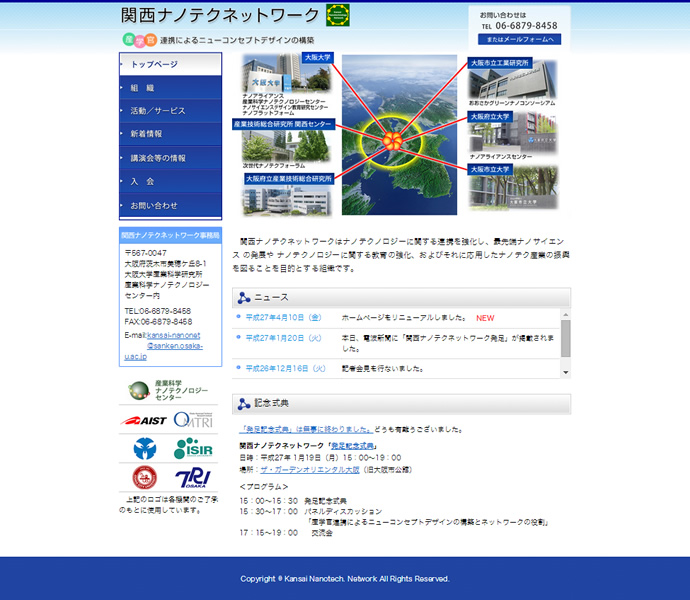Click the 関西ナノテクネットワーク site title
This screenshot has width=690, height=600.
tap(220, 15)
